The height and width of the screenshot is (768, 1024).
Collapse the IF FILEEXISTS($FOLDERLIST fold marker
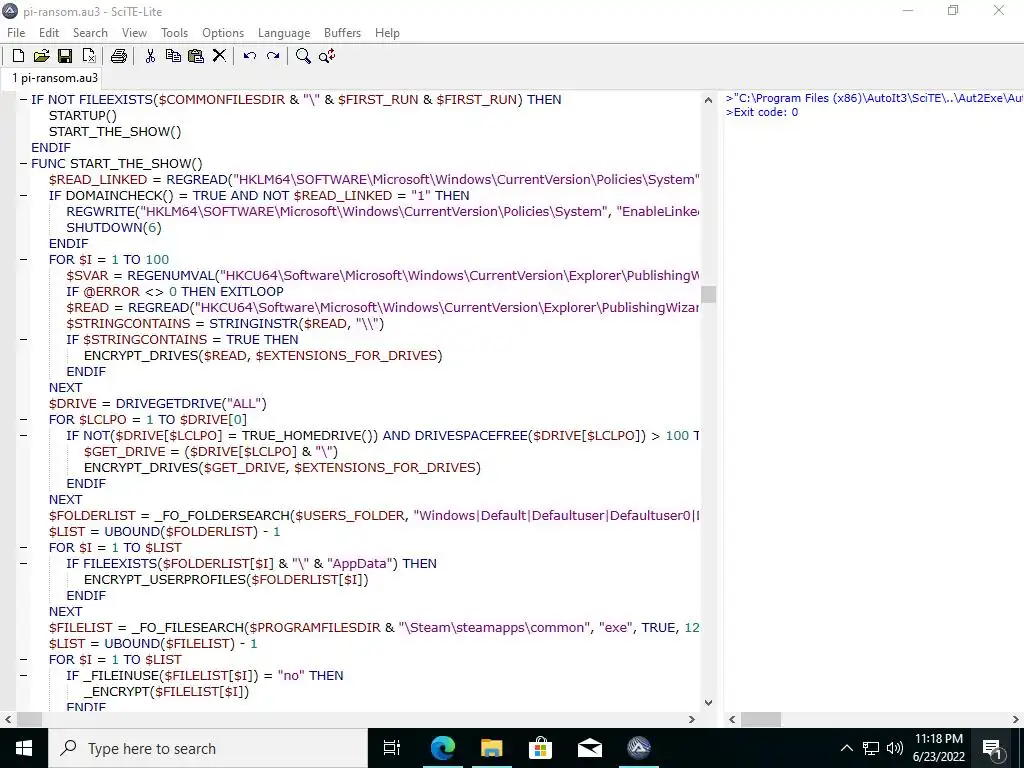[24, 564]
